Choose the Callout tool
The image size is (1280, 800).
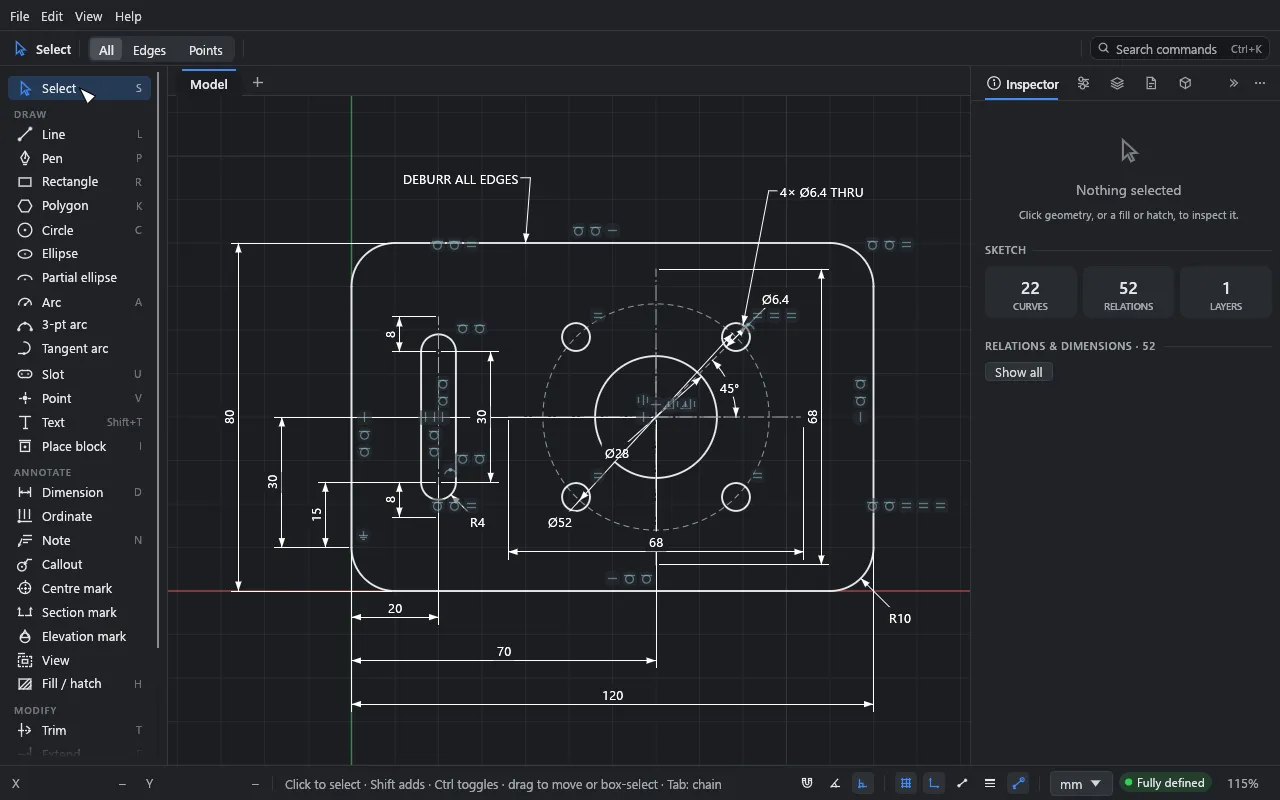80,564
